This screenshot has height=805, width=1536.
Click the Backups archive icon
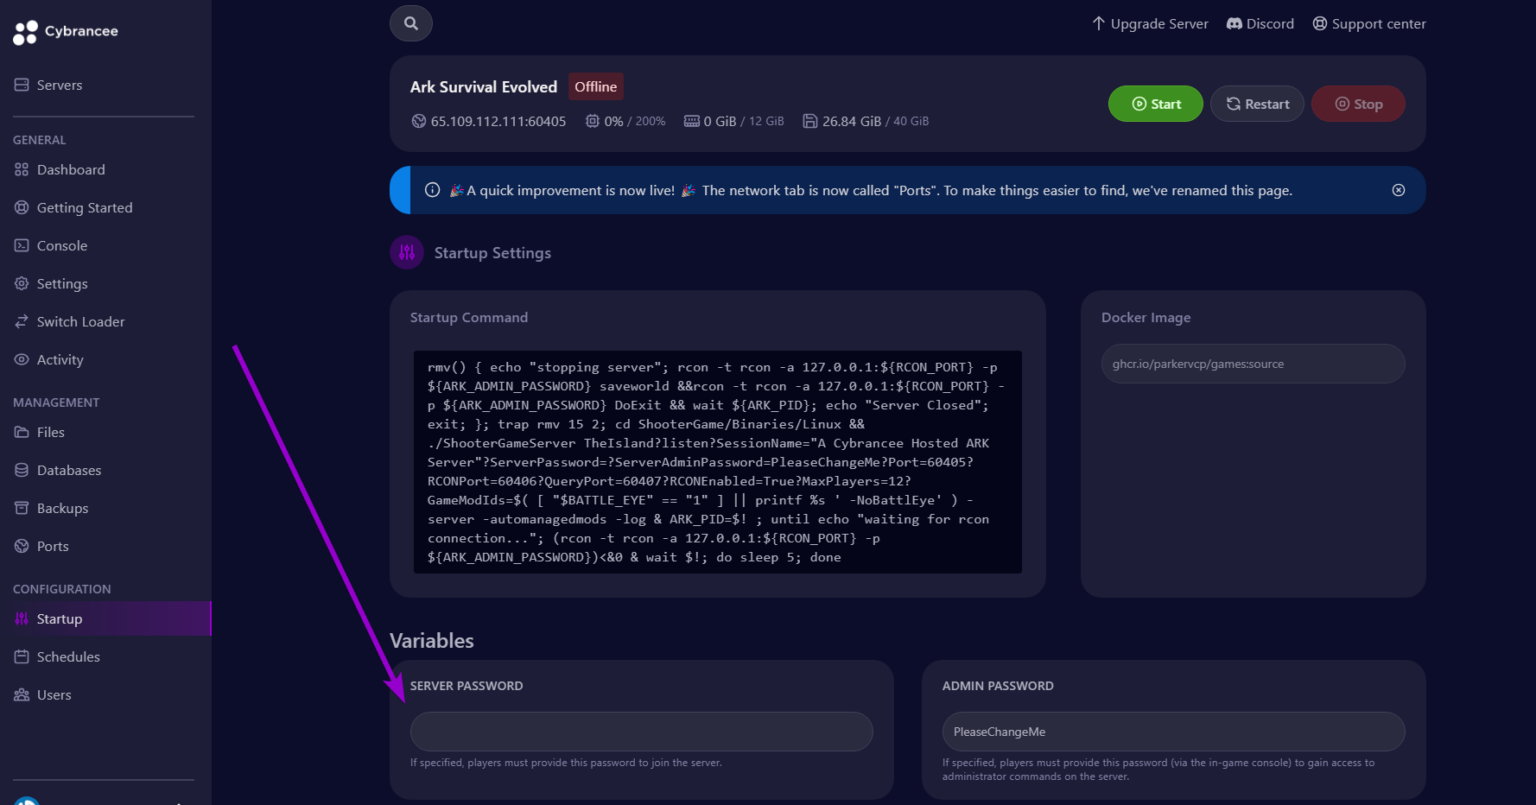pyautogui.click(x=21, y=508)
